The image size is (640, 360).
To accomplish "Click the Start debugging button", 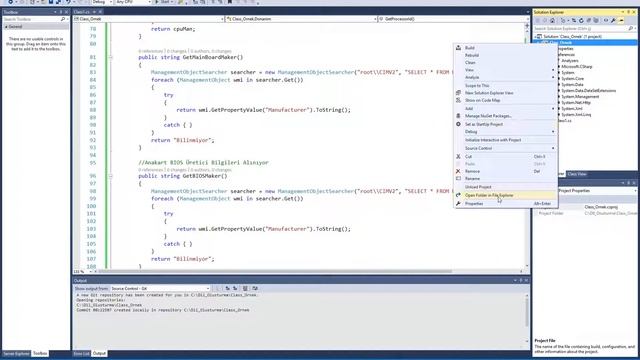I will 163,2.
